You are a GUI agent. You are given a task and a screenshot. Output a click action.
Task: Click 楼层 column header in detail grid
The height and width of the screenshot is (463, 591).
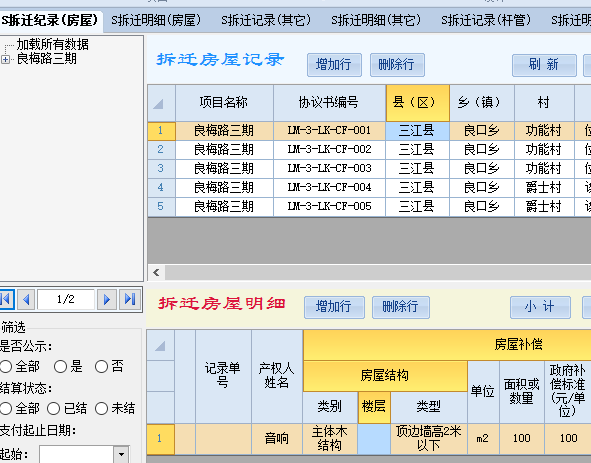coord(374,407)
